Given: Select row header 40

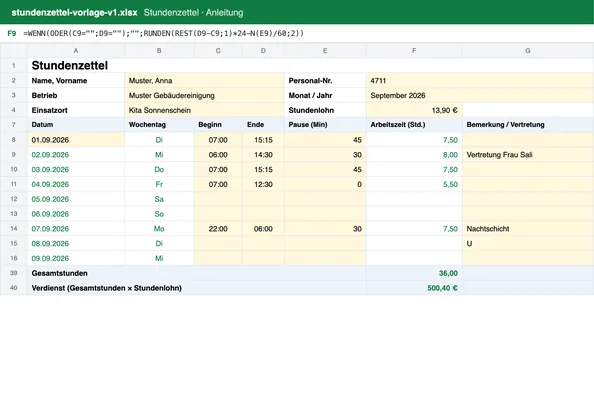Looking at the screenshot, I should coord(14,288).
